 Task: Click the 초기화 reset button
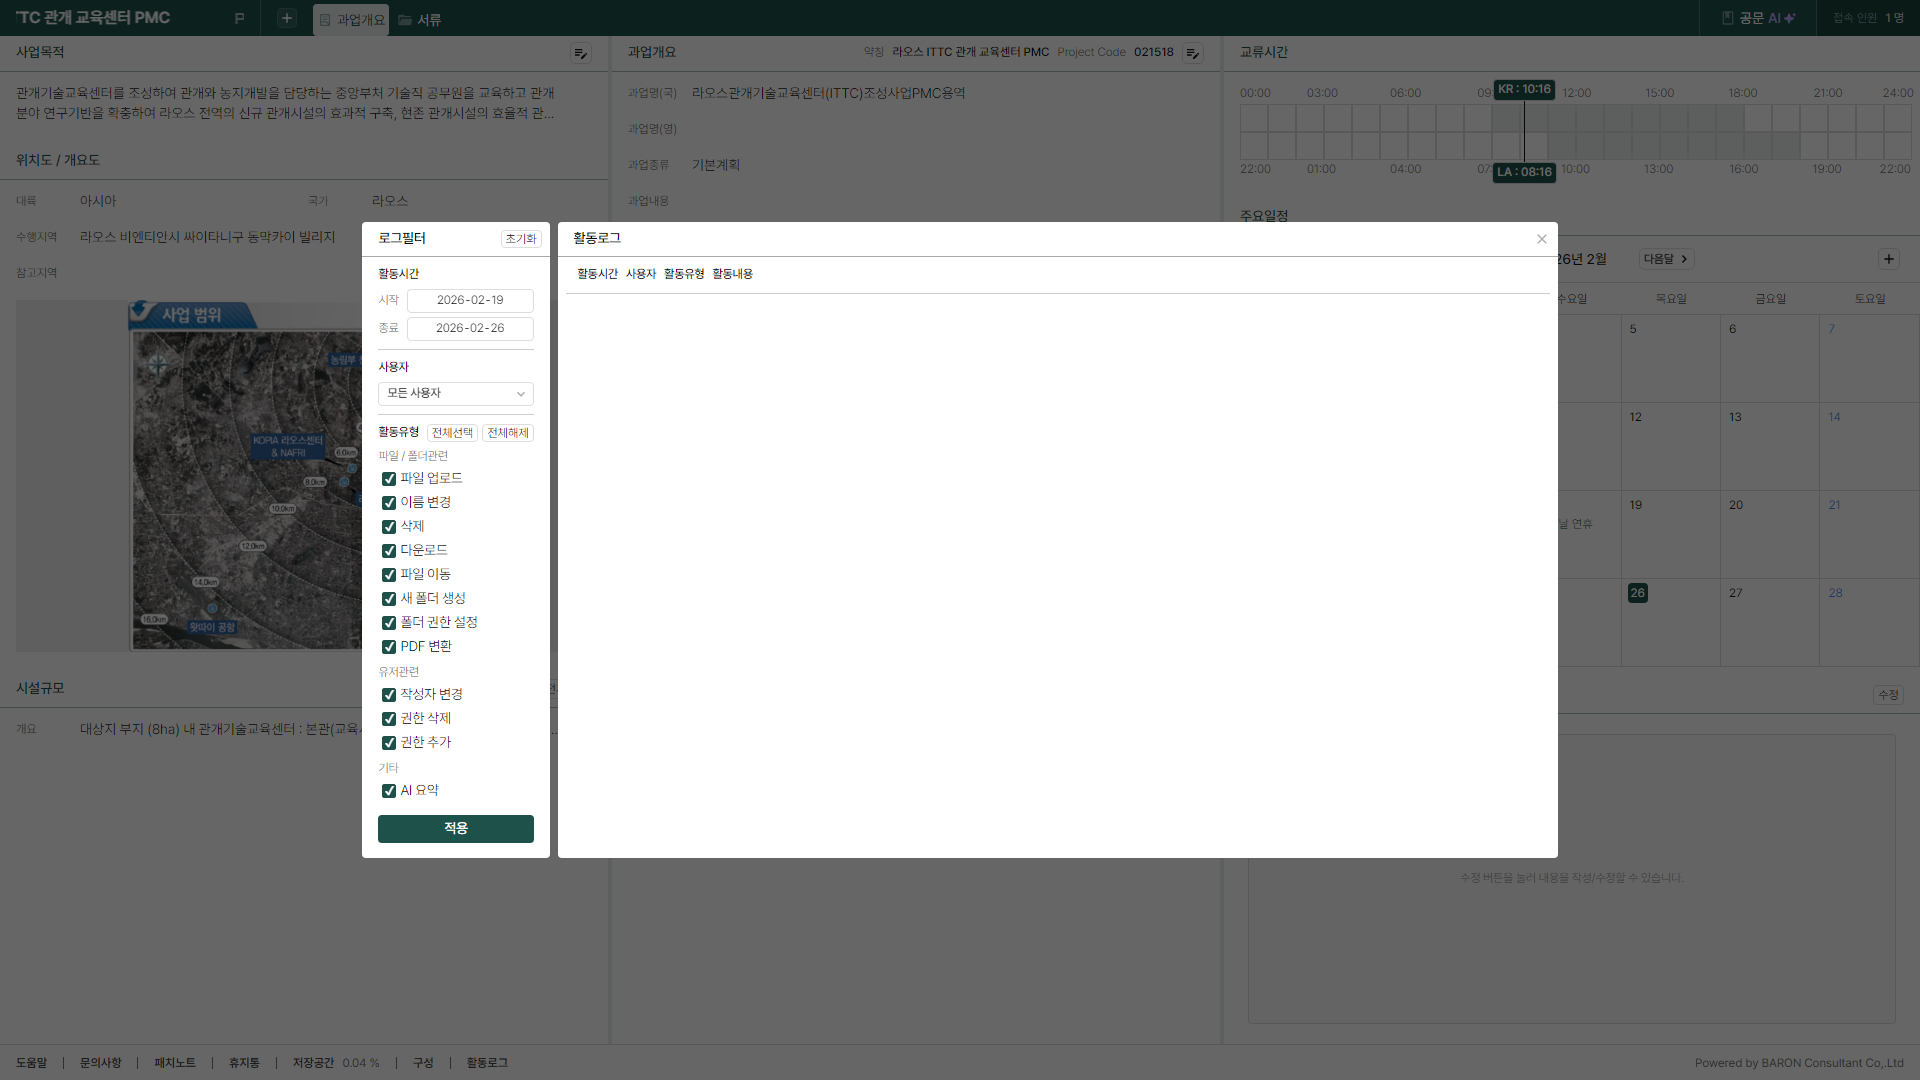tap(520, 239)
